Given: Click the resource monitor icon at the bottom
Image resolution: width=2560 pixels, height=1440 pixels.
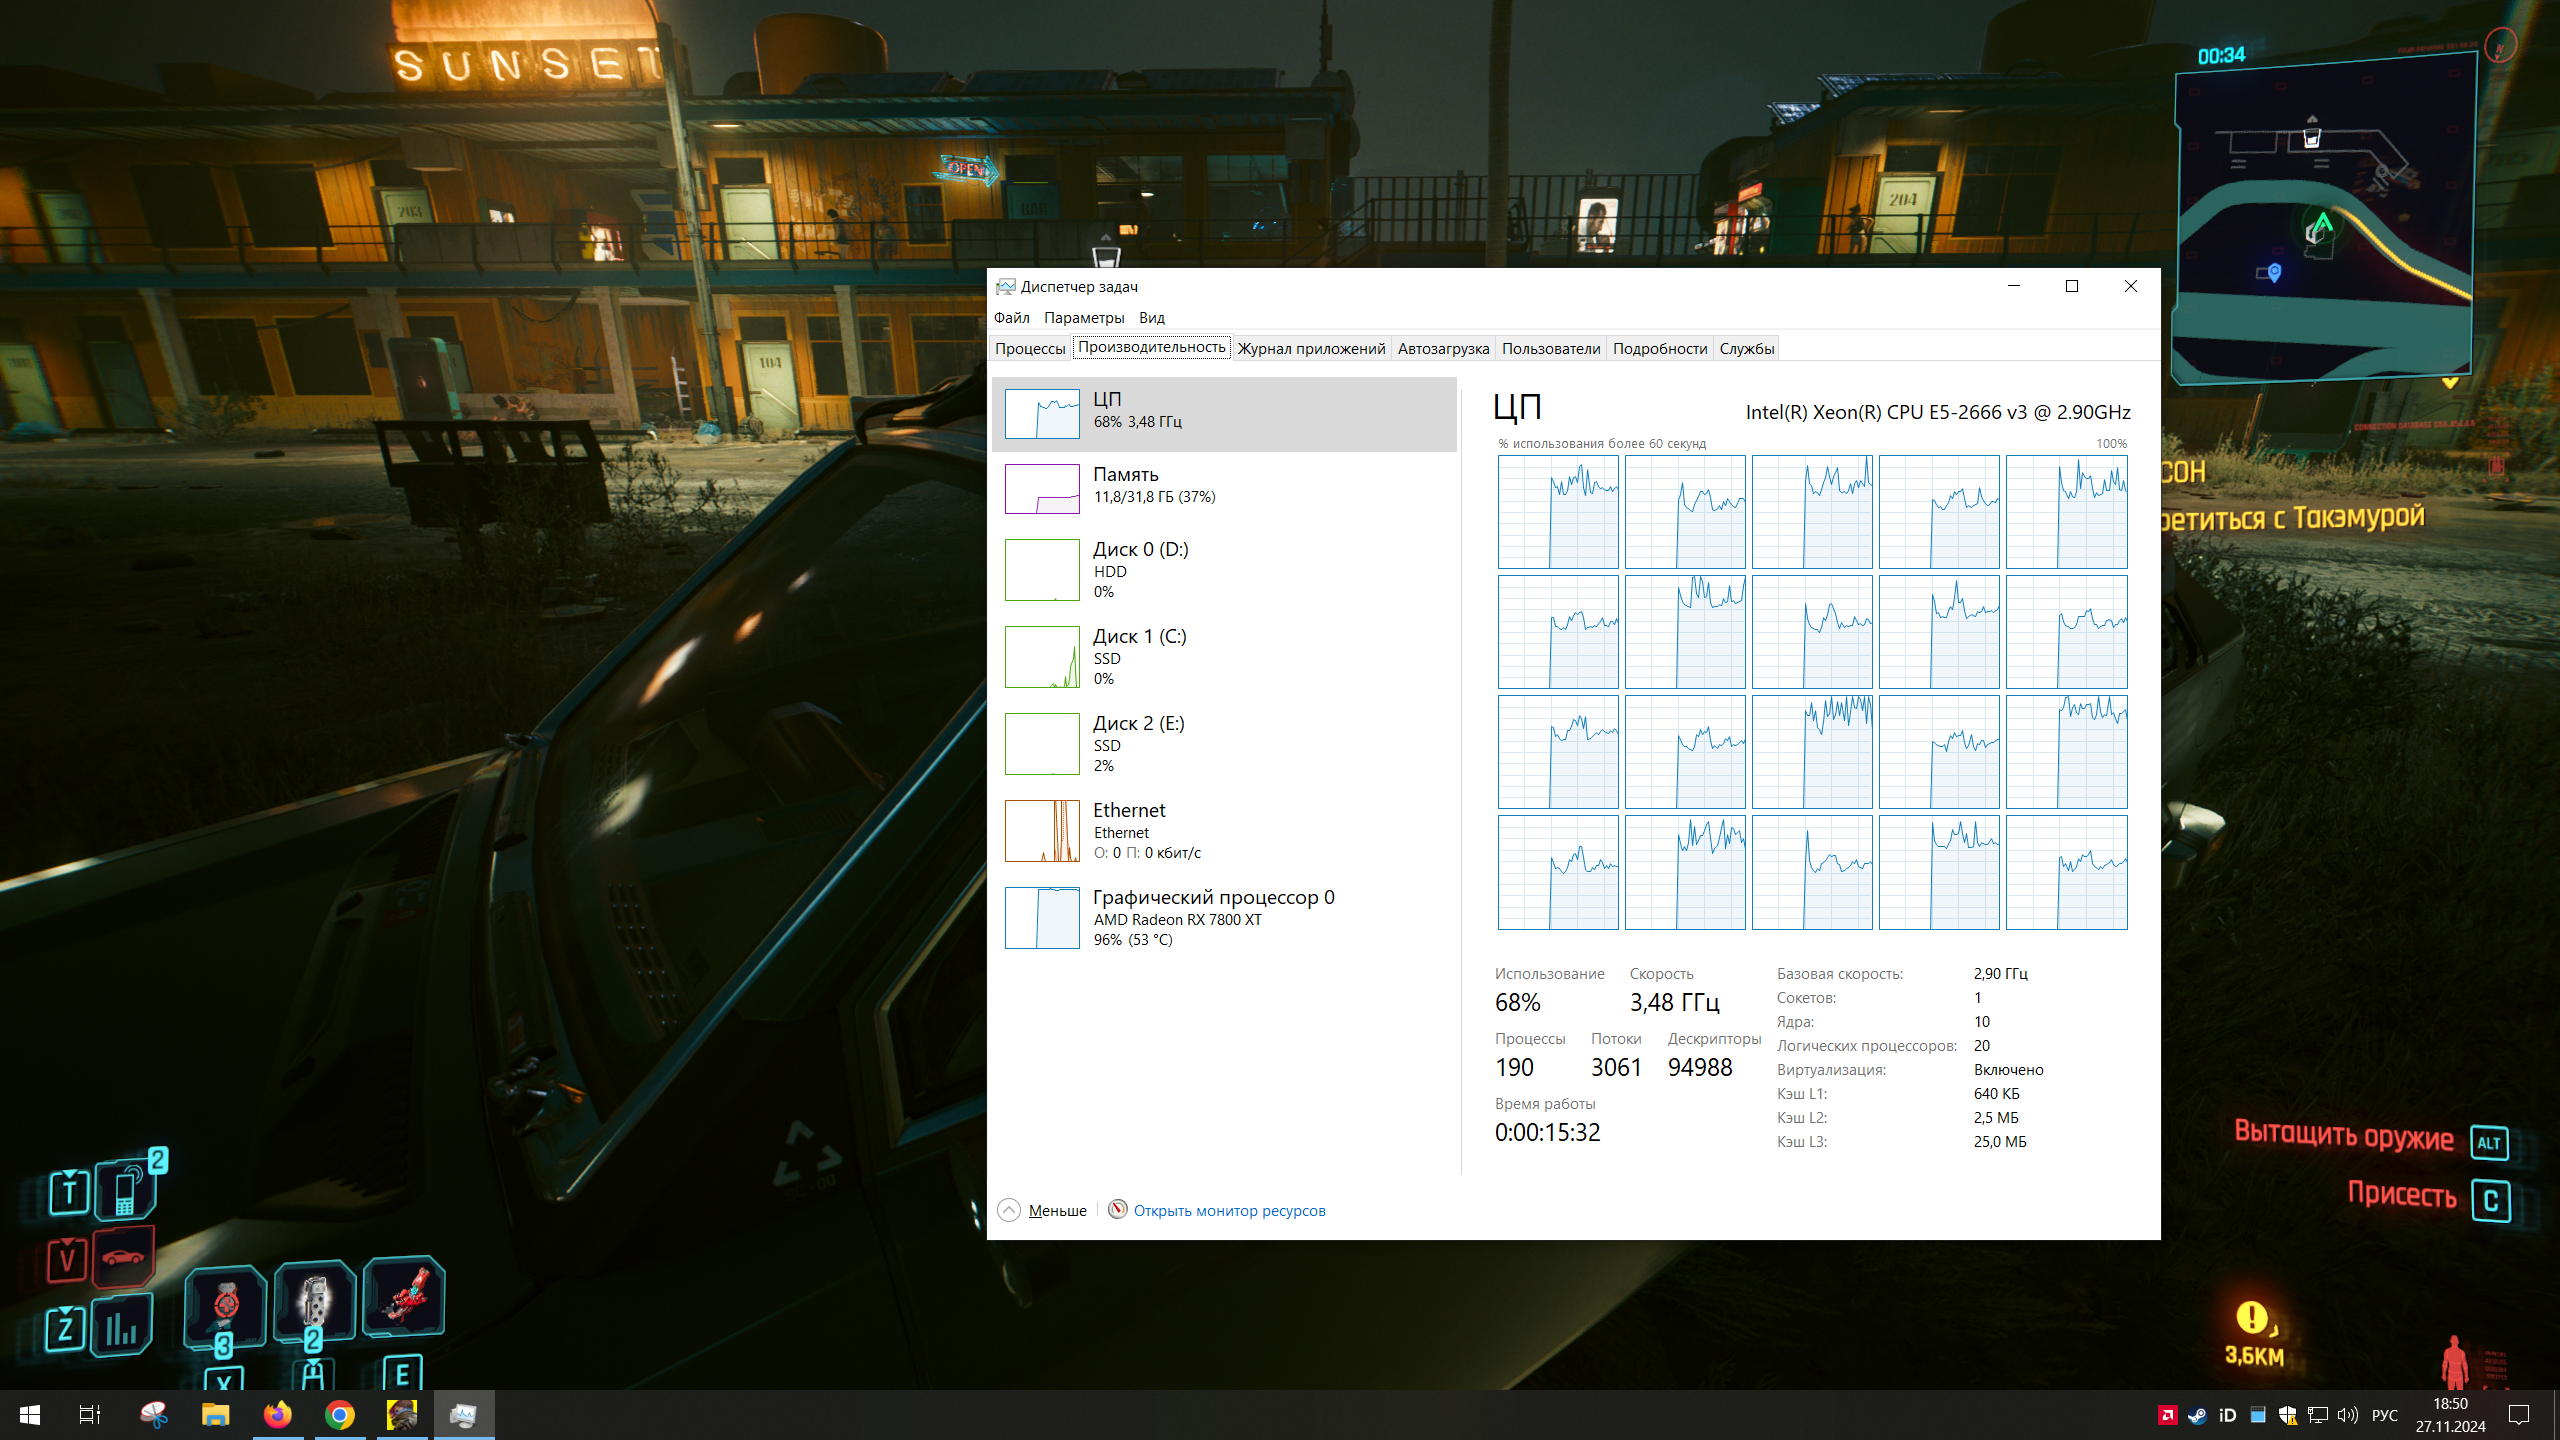Looking at the screenshot, I should tap(1118, 1209).
